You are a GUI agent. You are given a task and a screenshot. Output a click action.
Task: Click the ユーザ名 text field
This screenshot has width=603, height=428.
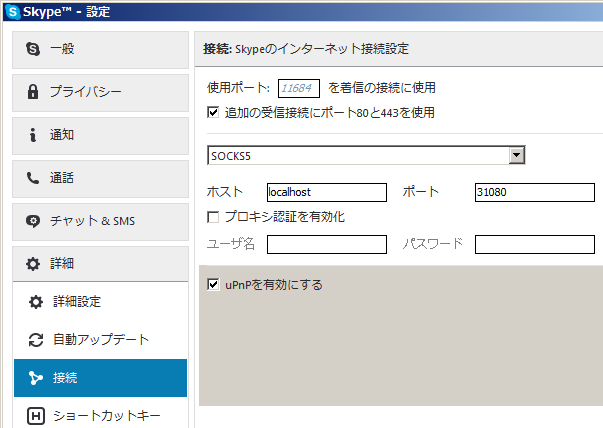pyautogui.click(x=326, y=244)
